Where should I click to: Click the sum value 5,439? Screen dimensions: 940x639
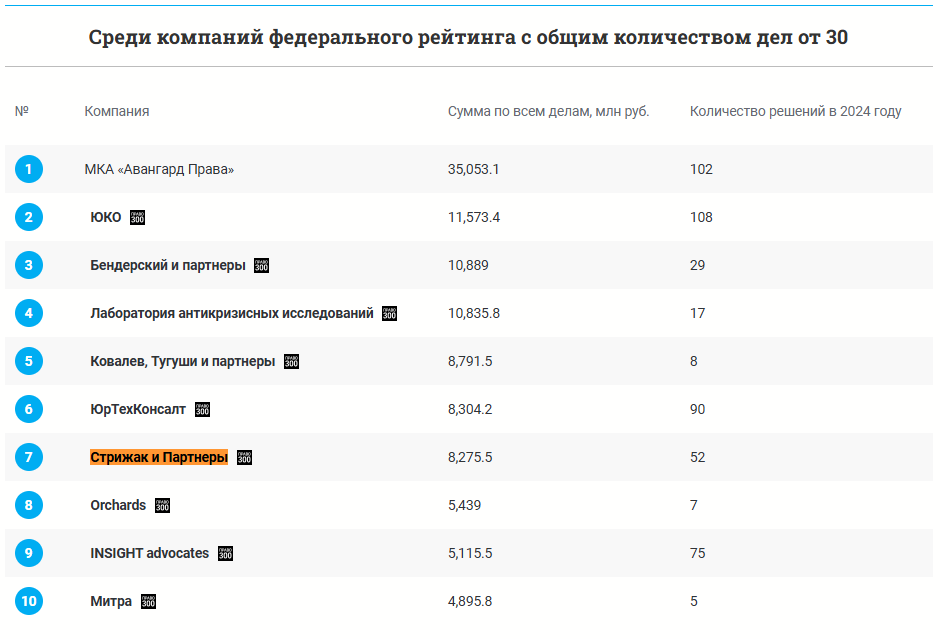465,505
